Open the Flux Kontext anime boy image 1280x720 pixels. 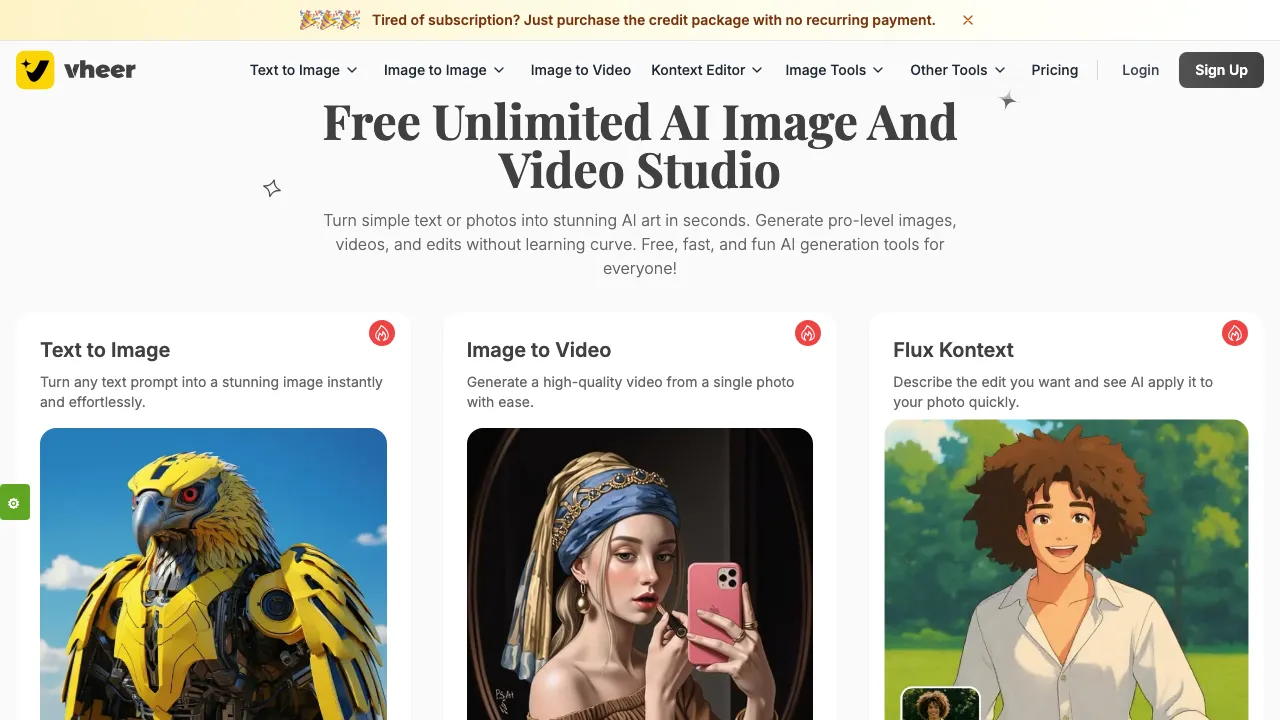(x=1066, y=570)
